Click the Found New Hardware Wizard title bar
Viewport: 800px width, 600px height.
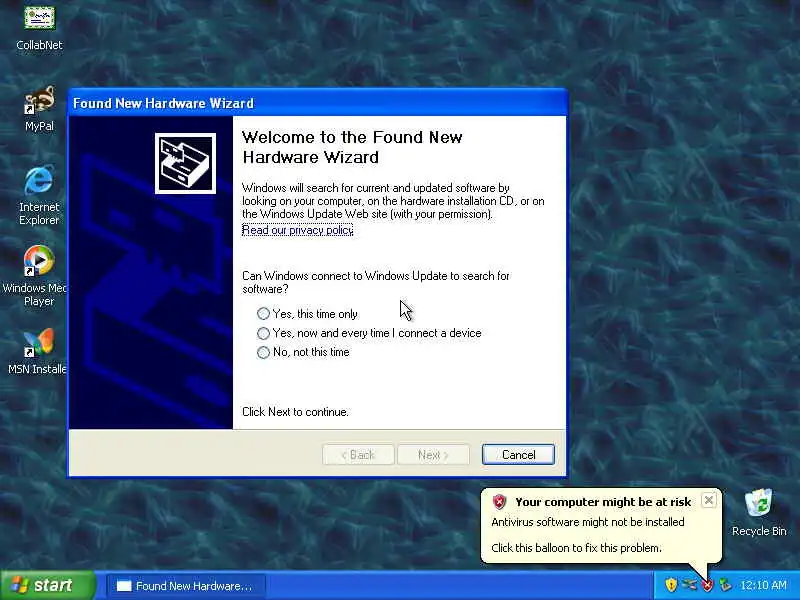pos(317,103)
